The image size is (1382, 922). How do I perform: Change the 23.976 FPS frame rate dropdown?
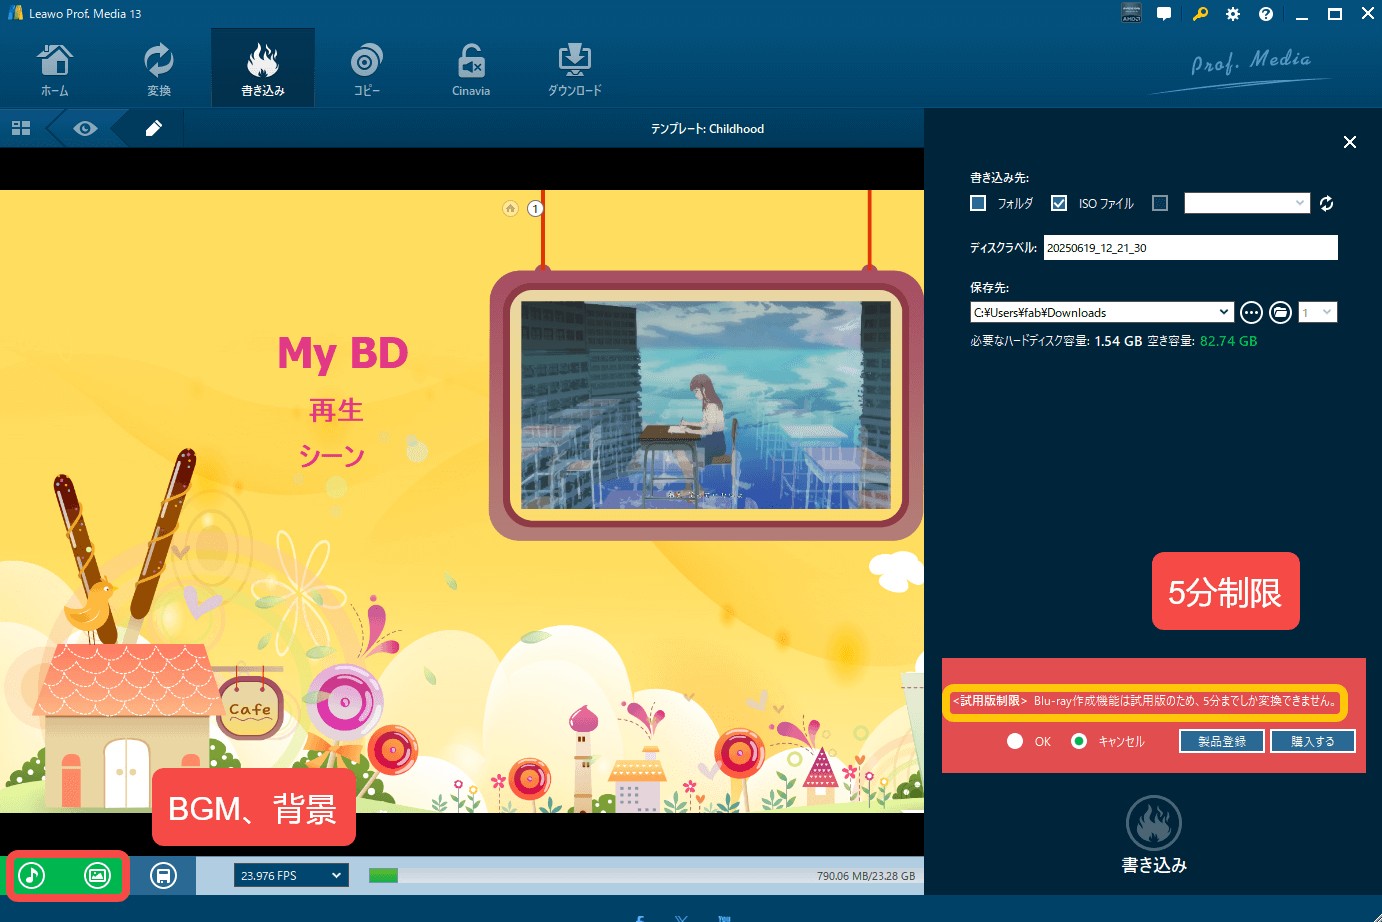[291, 875]
